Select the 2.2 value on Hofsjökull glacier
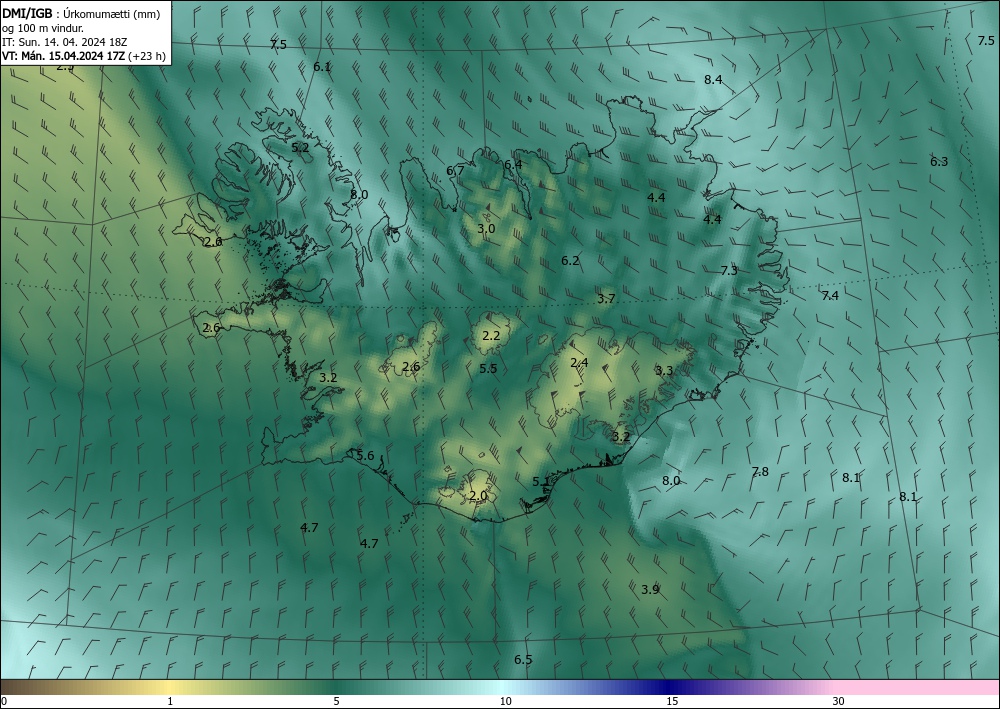The height and width of the screenshot is (709, 1000). coord(490,335)
